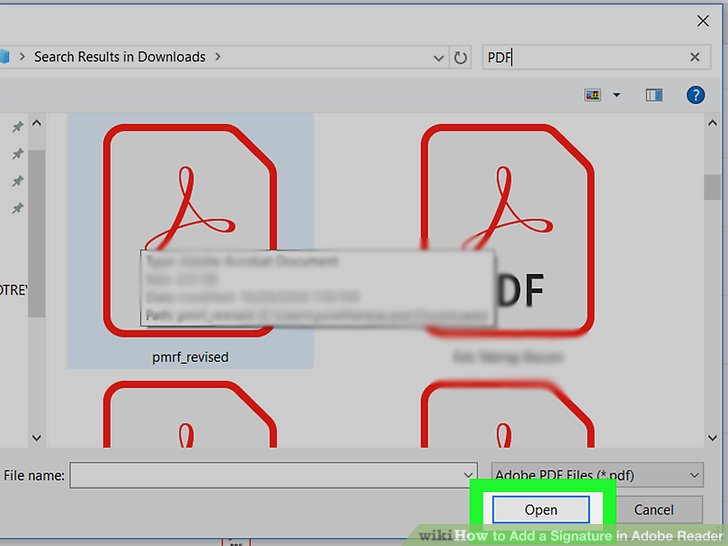
Task: Select the pmrf_revised PDF file thumbnail
Action: pyautogui.click(x=190, y=230)
